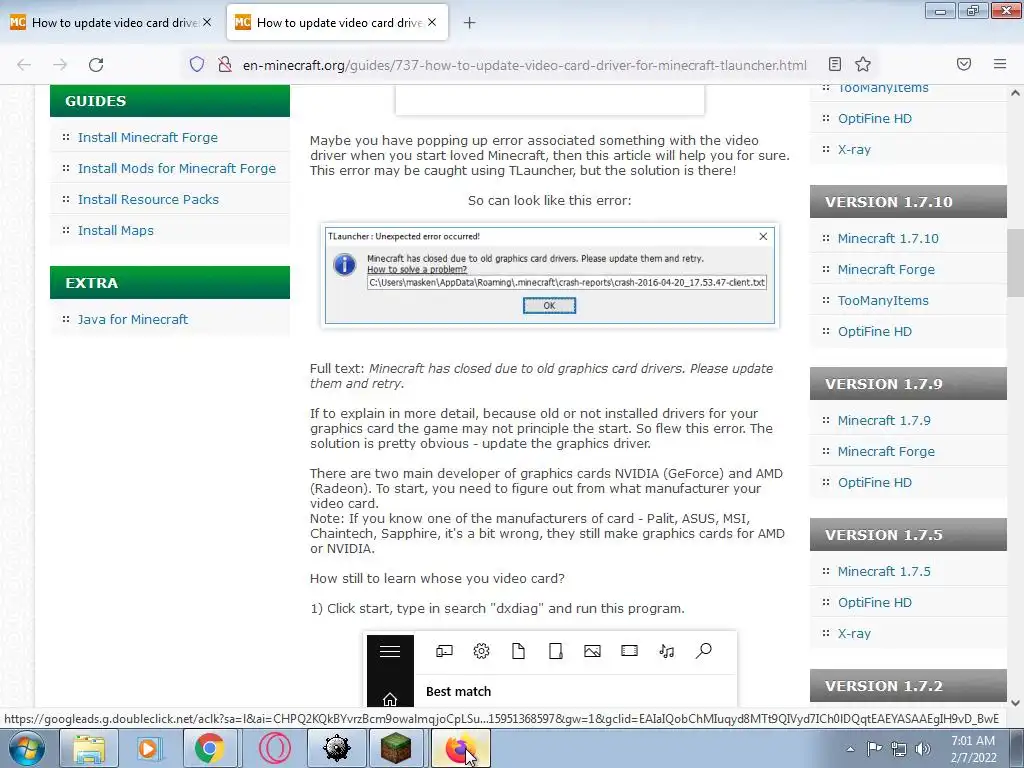1024x768 pixels.
Task: Open X-ray link under Version 1.7.5
Action: [854, 633]
